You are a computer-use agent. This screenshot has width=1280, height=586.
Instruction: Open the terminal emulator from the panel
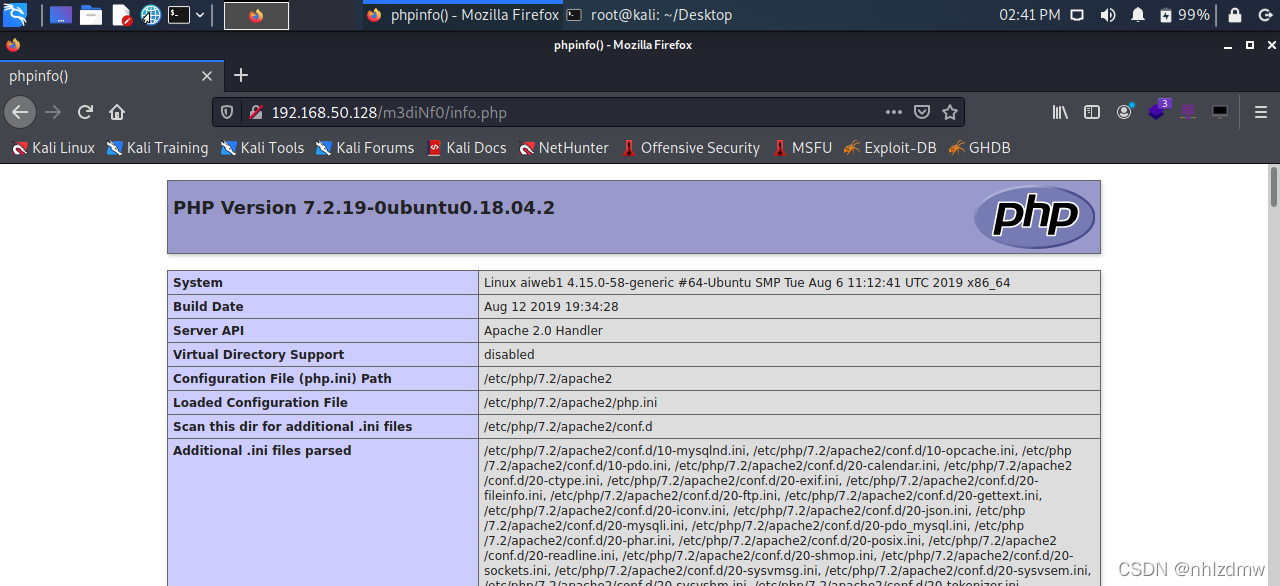tap(178, 15)
